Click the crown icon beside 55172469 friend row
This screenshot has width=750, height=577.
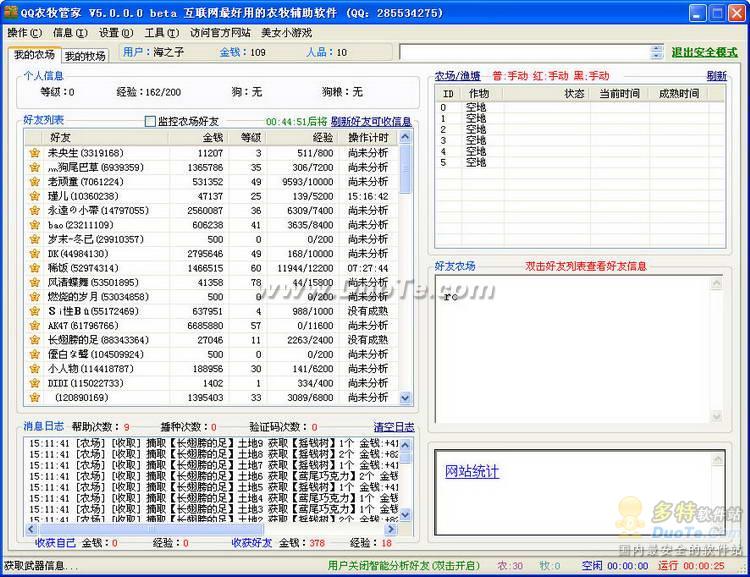(34, 311)
